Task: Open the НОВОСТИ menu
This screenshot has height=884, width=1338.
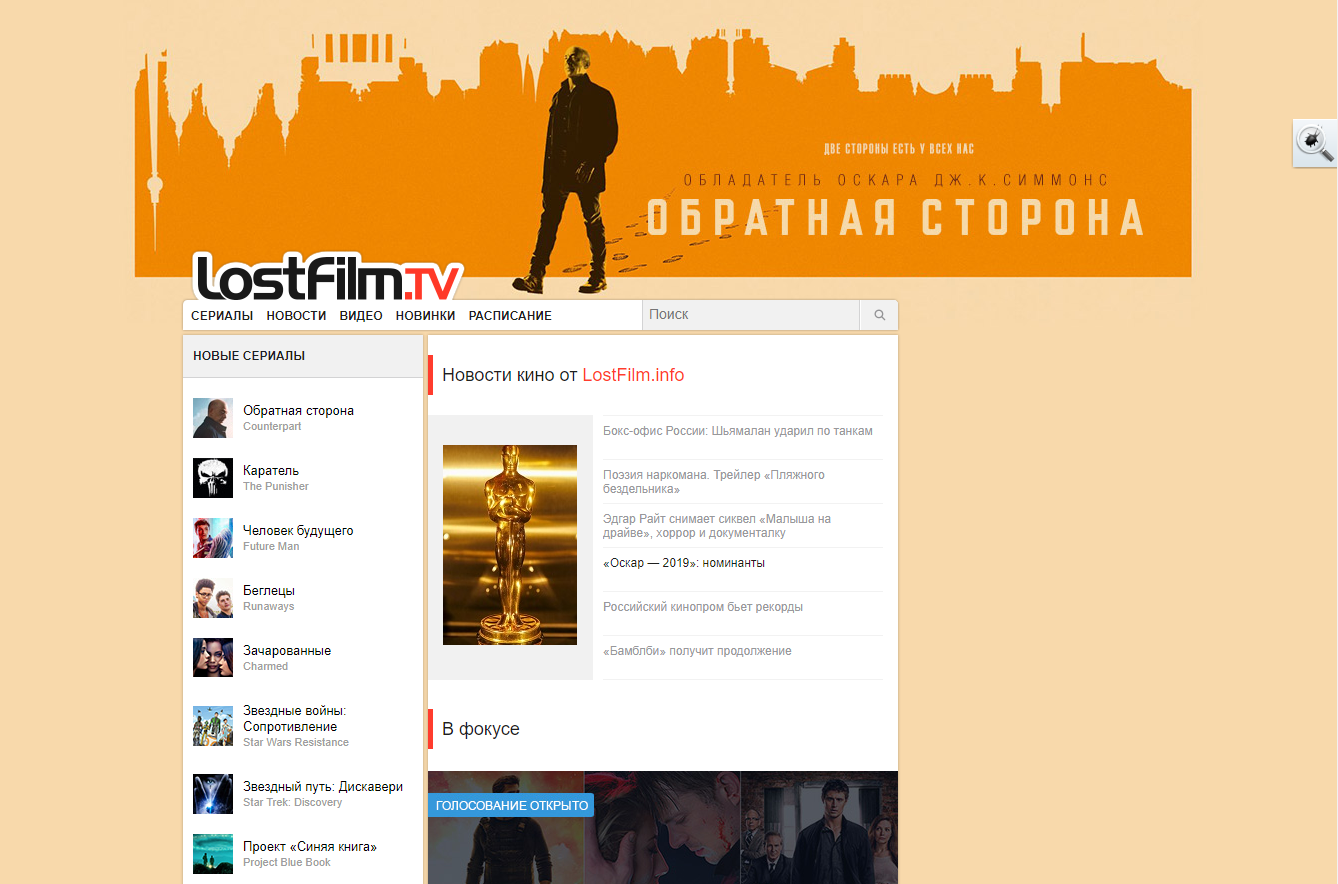Action: point(296,315)
